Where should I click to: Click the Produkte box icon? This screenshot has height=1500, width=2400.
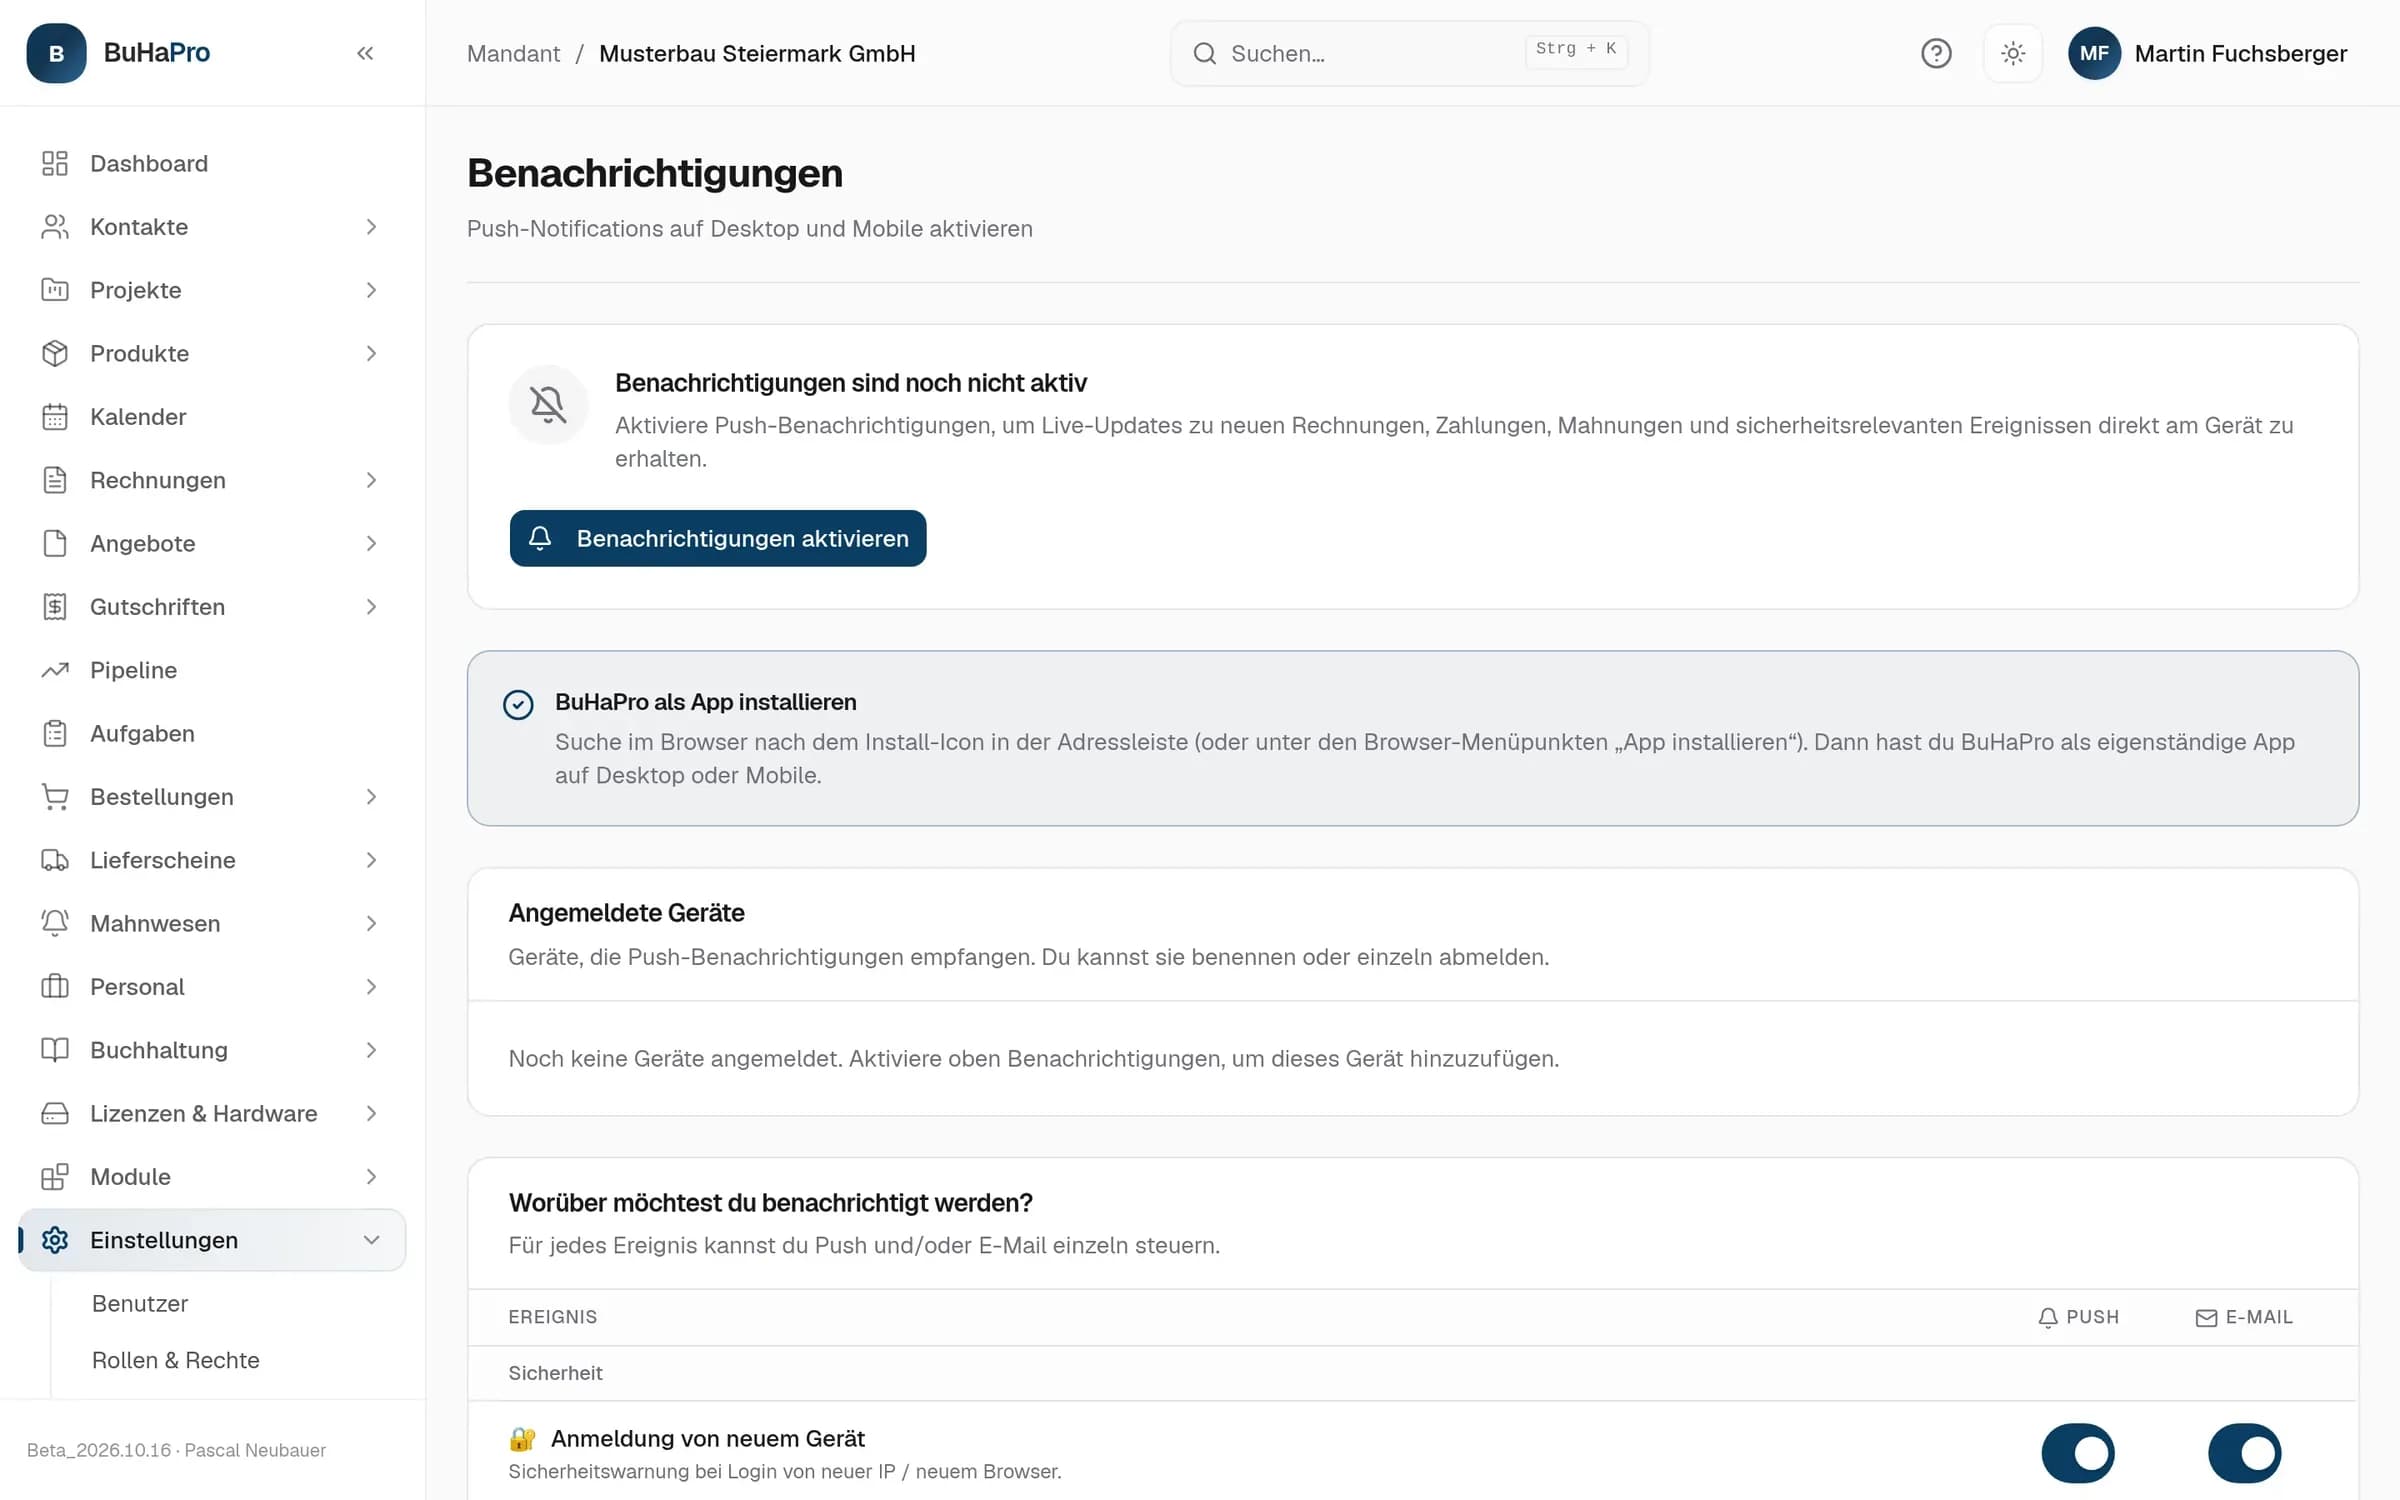click(x=55, y=353)
